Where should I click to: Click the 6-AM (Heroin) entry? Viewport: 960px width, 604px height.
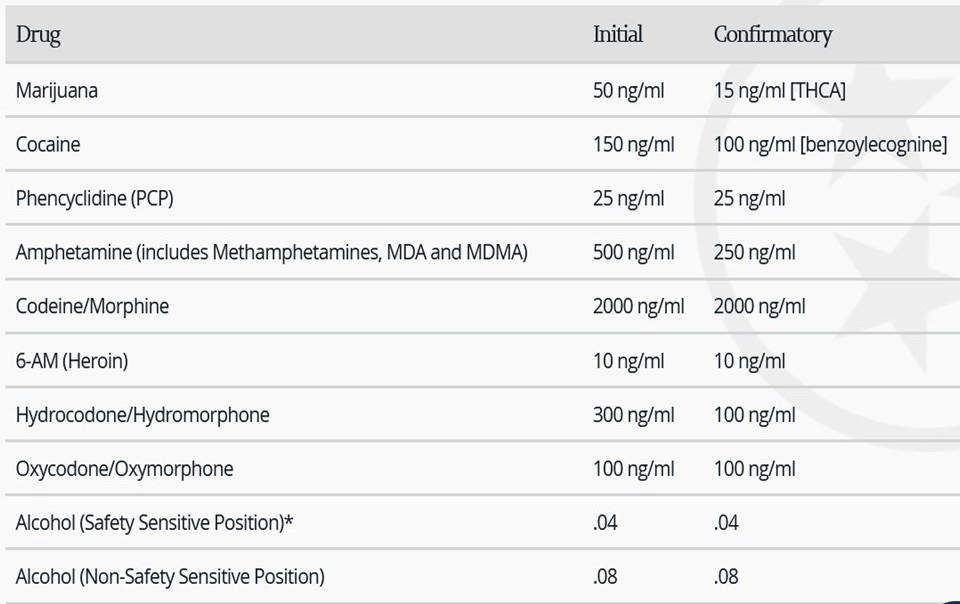(x=72, y=360)
